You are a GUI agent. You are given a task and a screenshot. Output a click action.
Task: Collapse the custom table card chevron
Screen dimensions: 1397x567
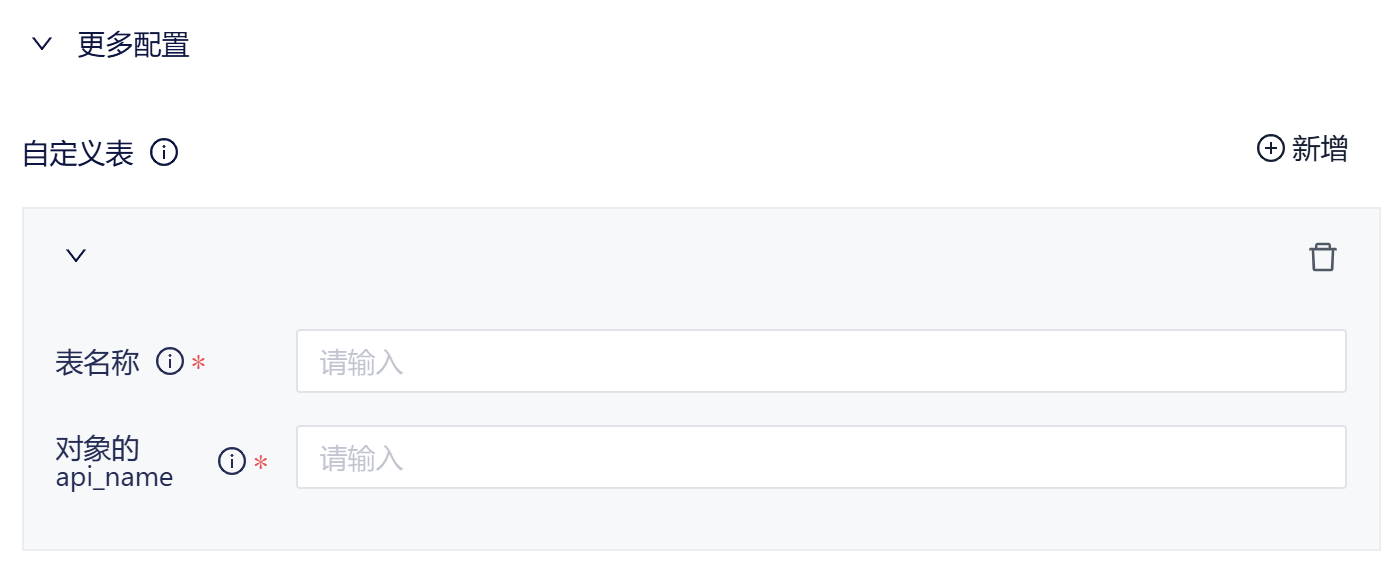pyautogui.click(x=76, y=256)
